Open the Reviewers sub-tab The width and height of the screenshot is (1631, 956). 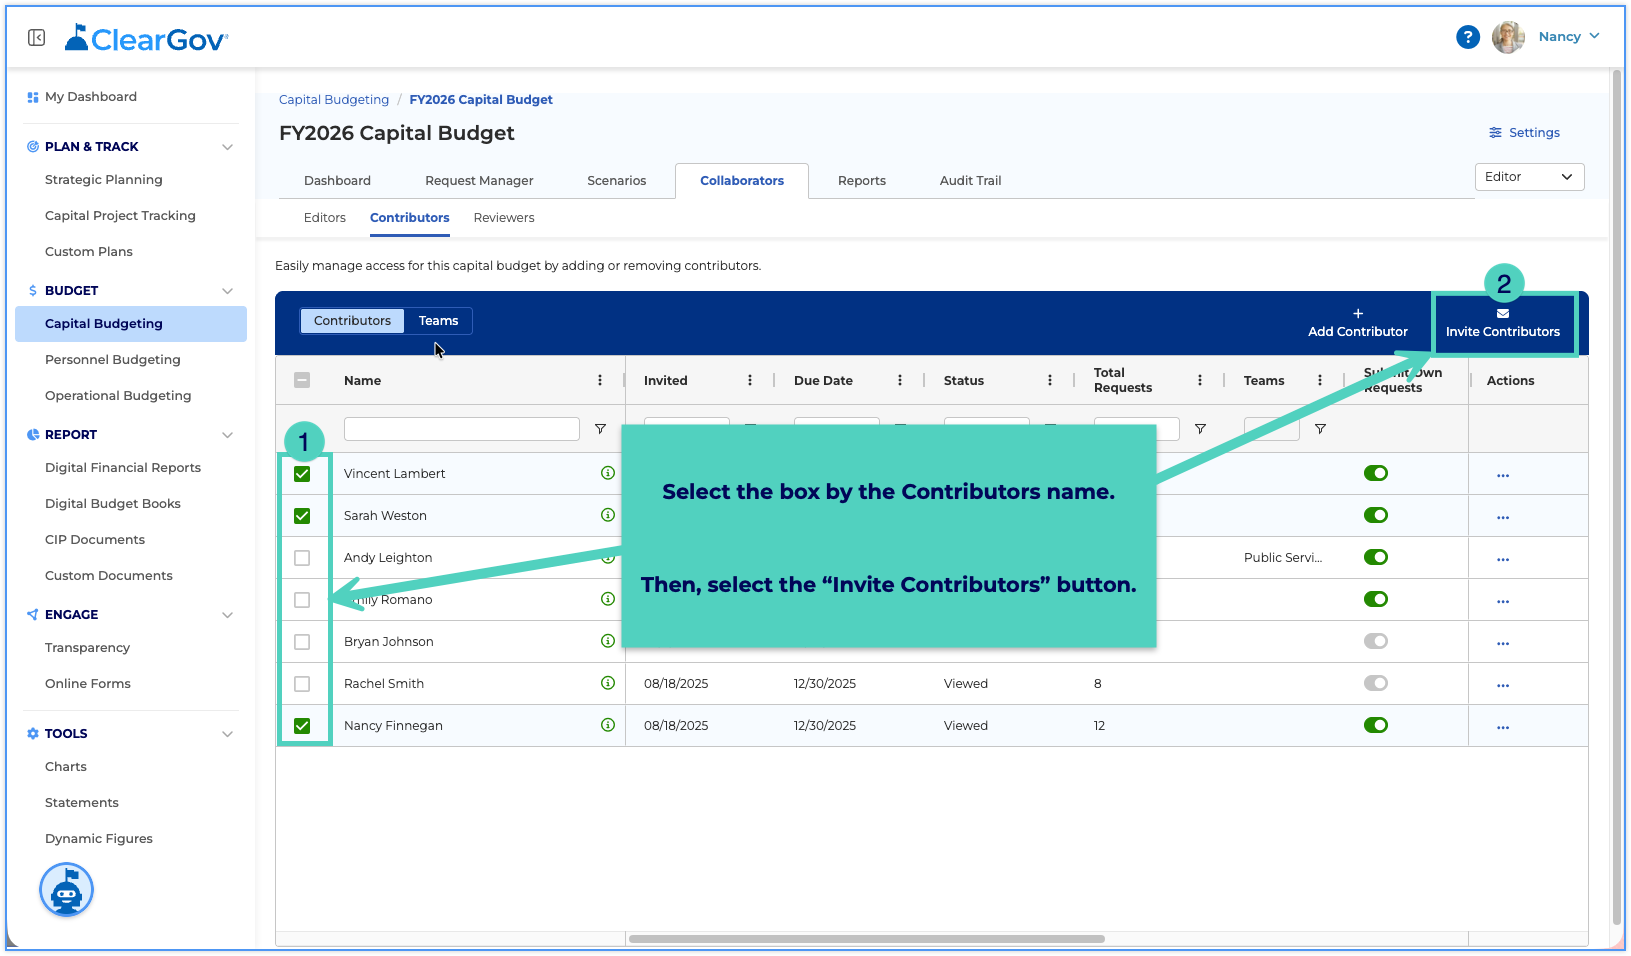point(504,218)
